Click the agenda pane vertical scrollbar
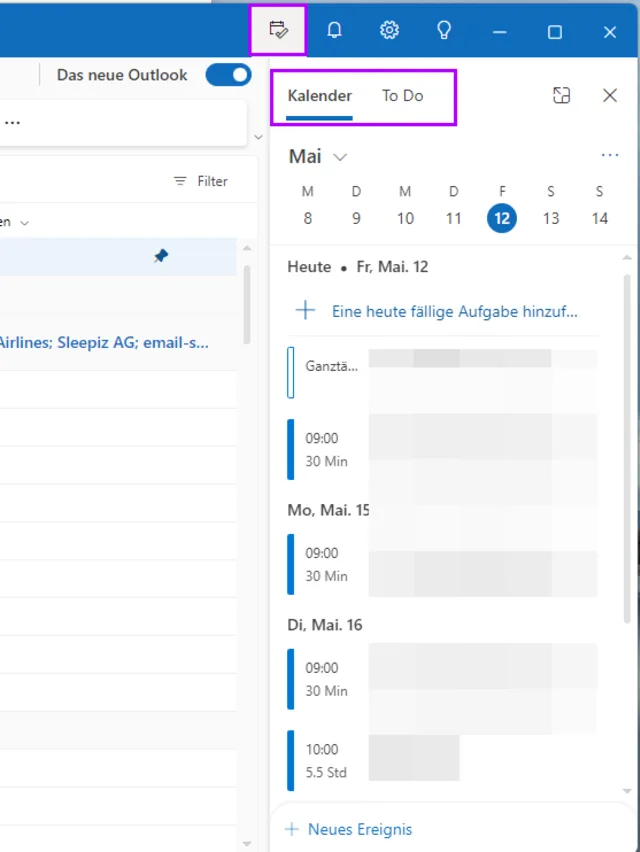This screenshot has height=852, width=640. point(627,450)
